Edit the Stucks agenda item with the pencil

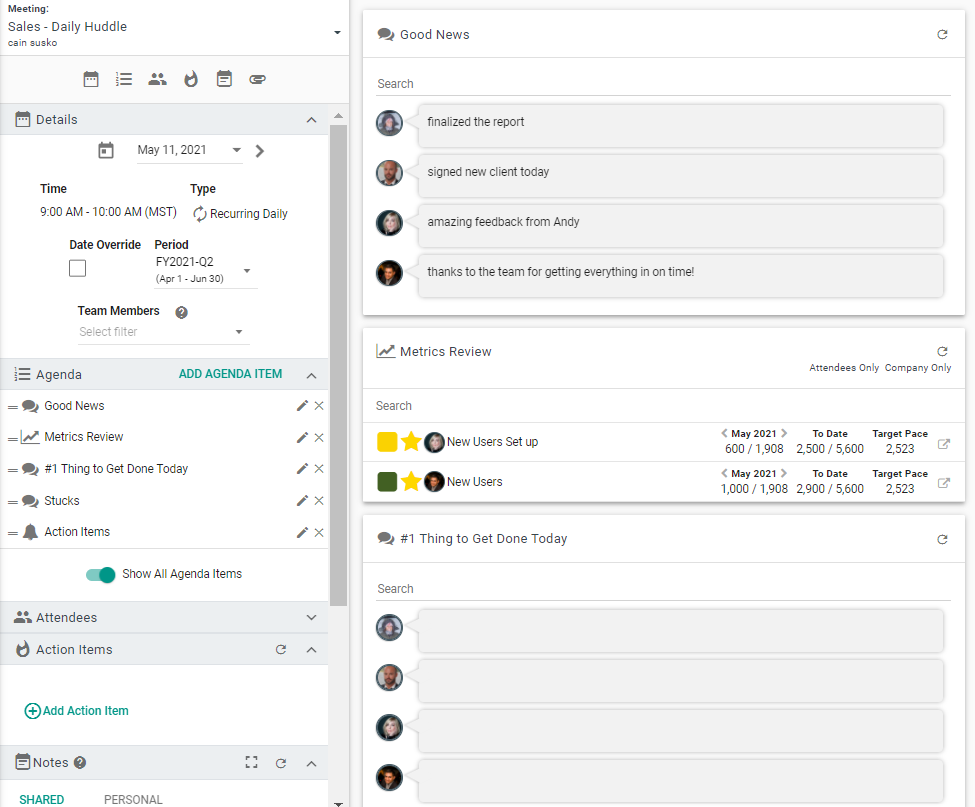point(301,500)
